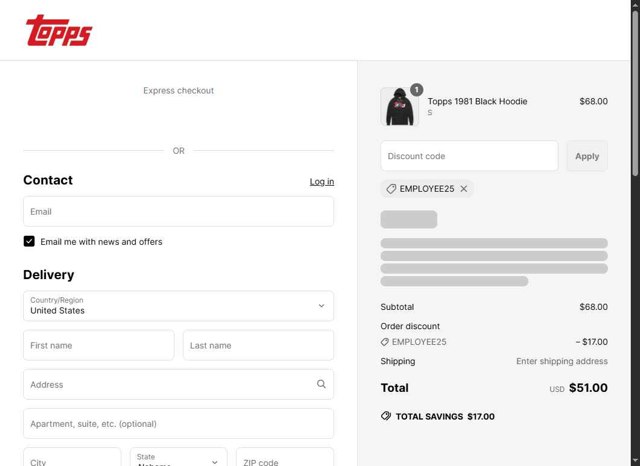The image size is (640, 466).
Task: Click the Log in link
Action: pos(322,181)
